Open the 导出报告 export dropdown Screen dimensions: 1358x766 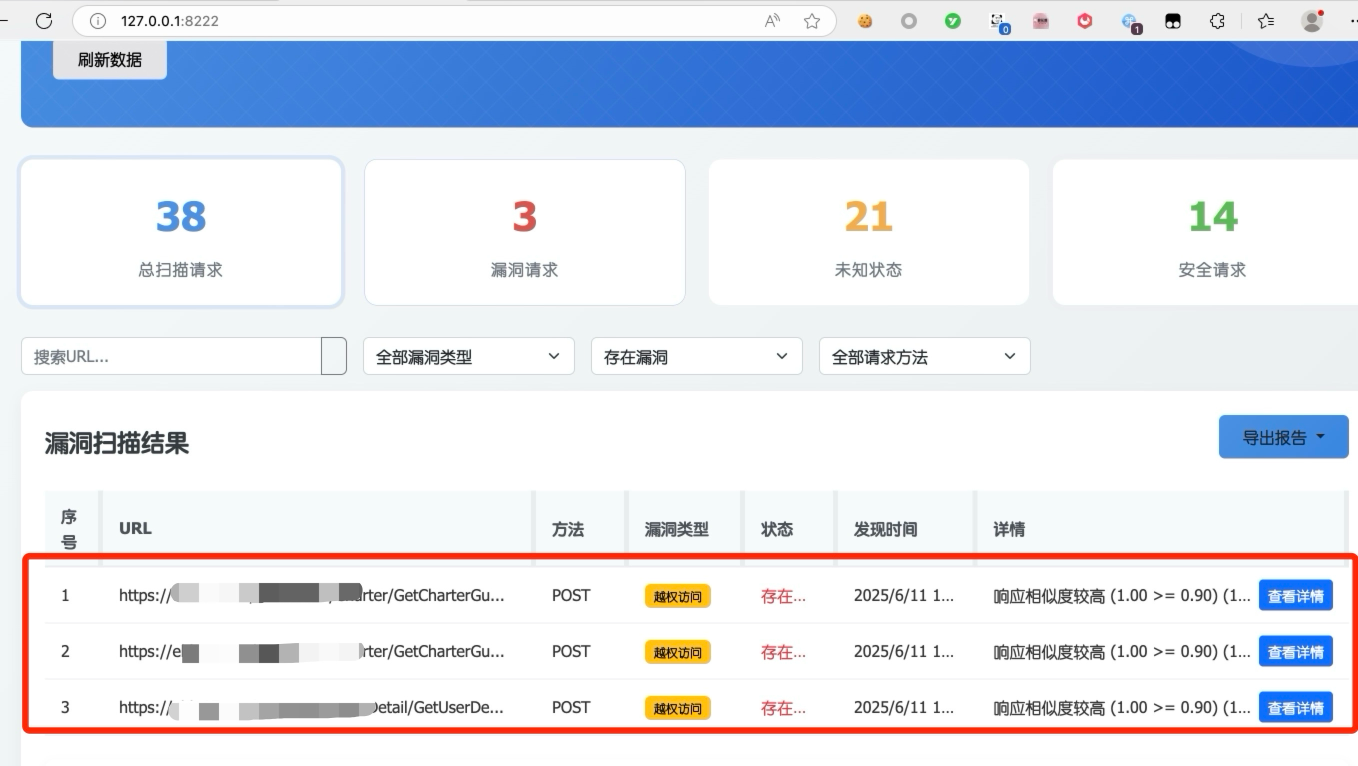coord(1283,437)
